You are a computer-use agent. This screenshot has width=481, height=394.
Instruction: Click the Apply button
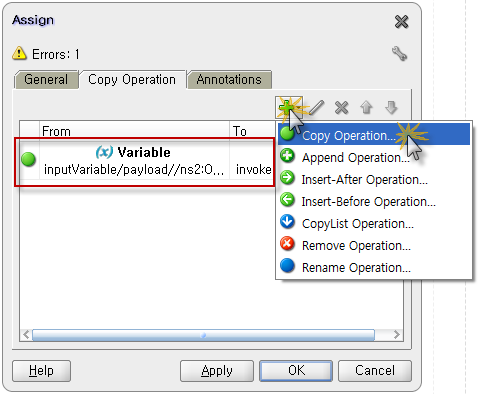click(217, 371)
